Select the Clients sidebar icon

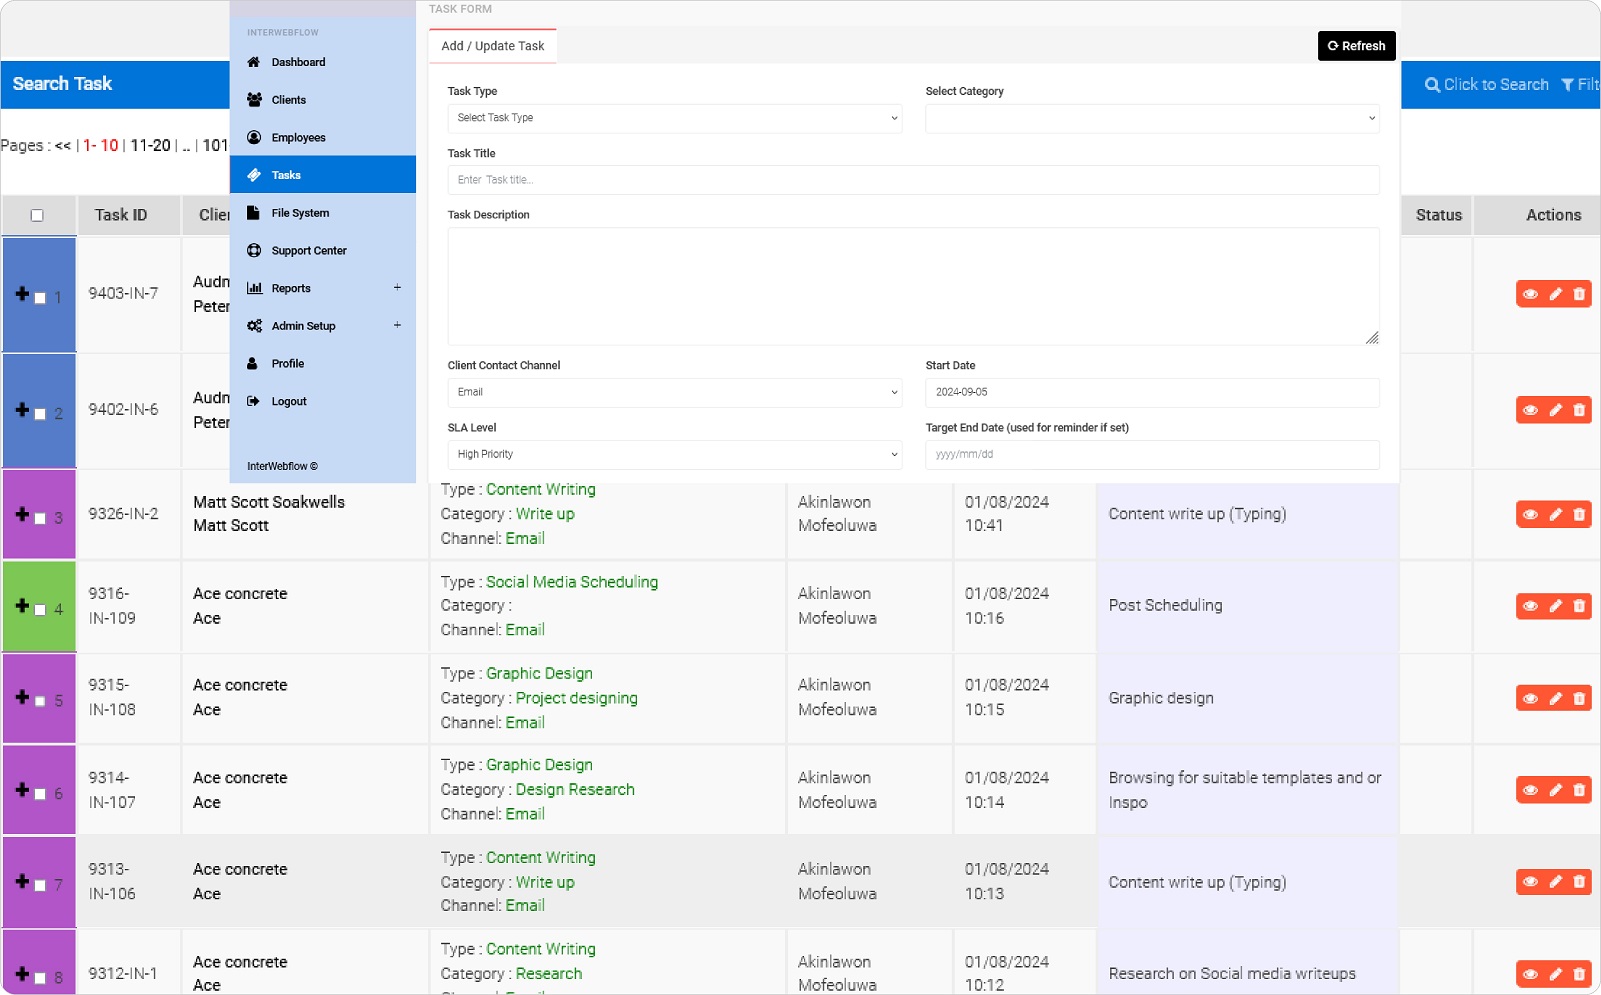[x=287, y=99]
